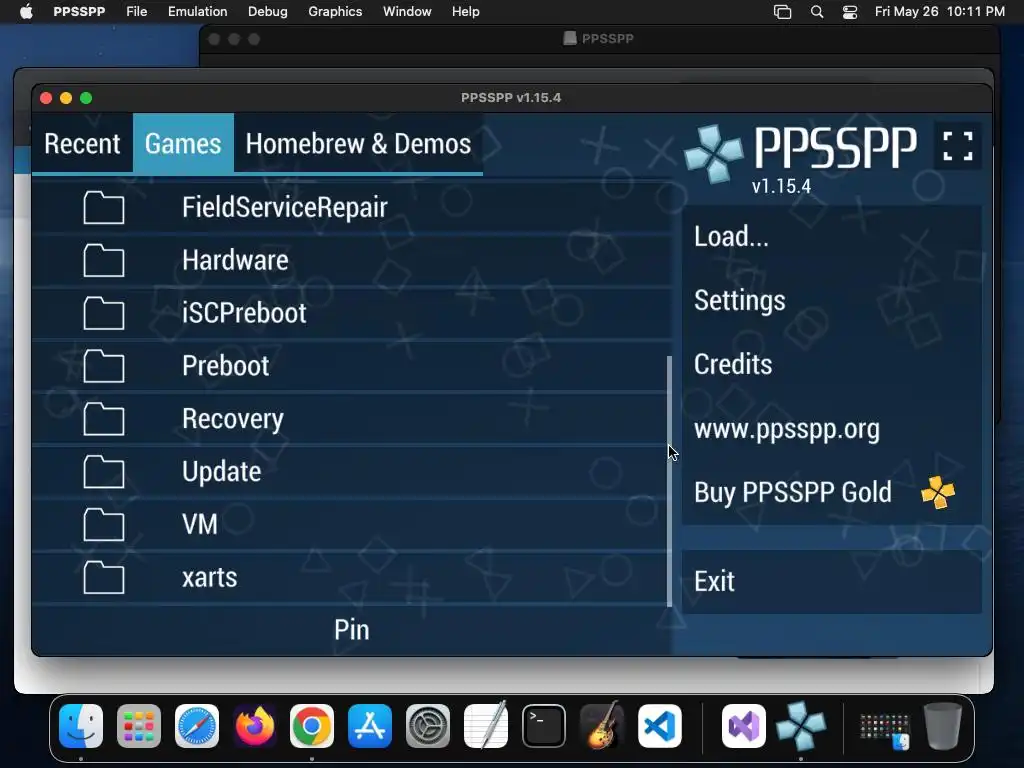Switch to the Homebrew & Demos tab
Image resolution: width=1024 pixels, height=768 pixels.
click(359, 144)
